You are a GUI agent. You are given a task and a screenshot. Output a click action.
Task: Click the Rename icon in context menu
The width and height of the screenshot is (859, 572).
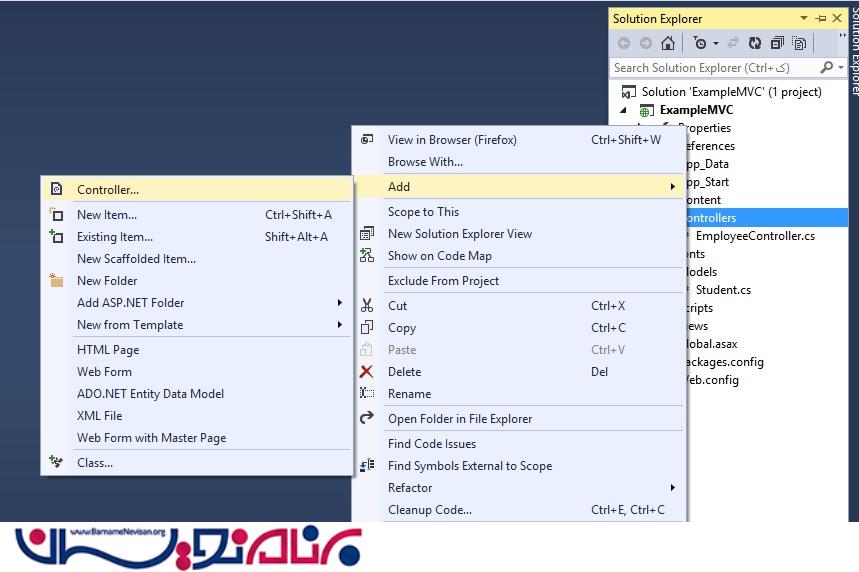pos(366,393)
